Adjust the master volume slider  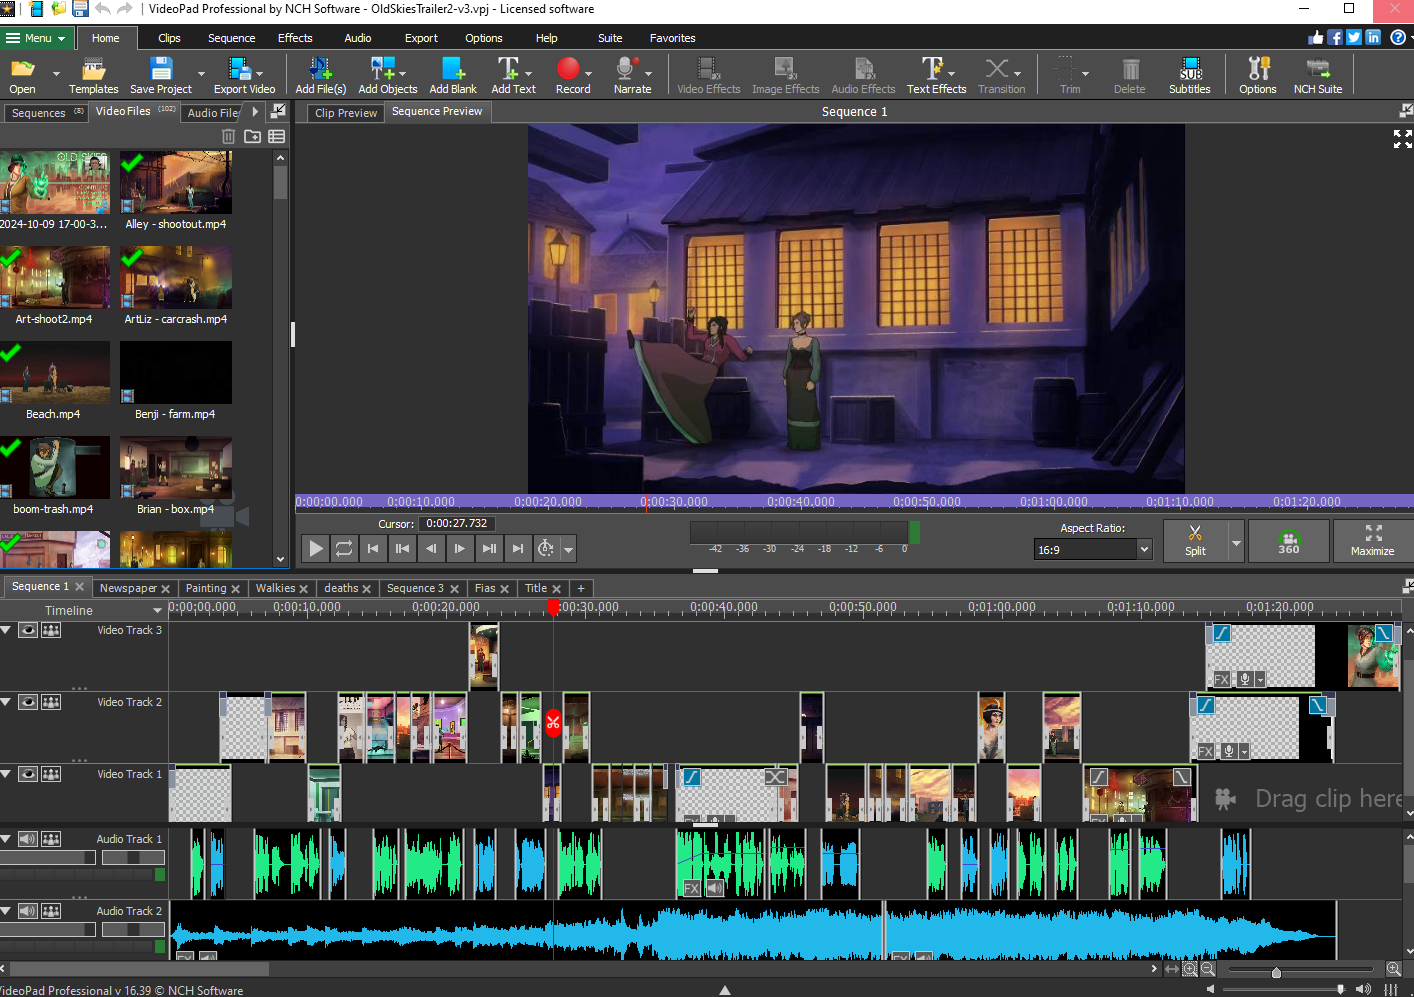(1340, 989)
